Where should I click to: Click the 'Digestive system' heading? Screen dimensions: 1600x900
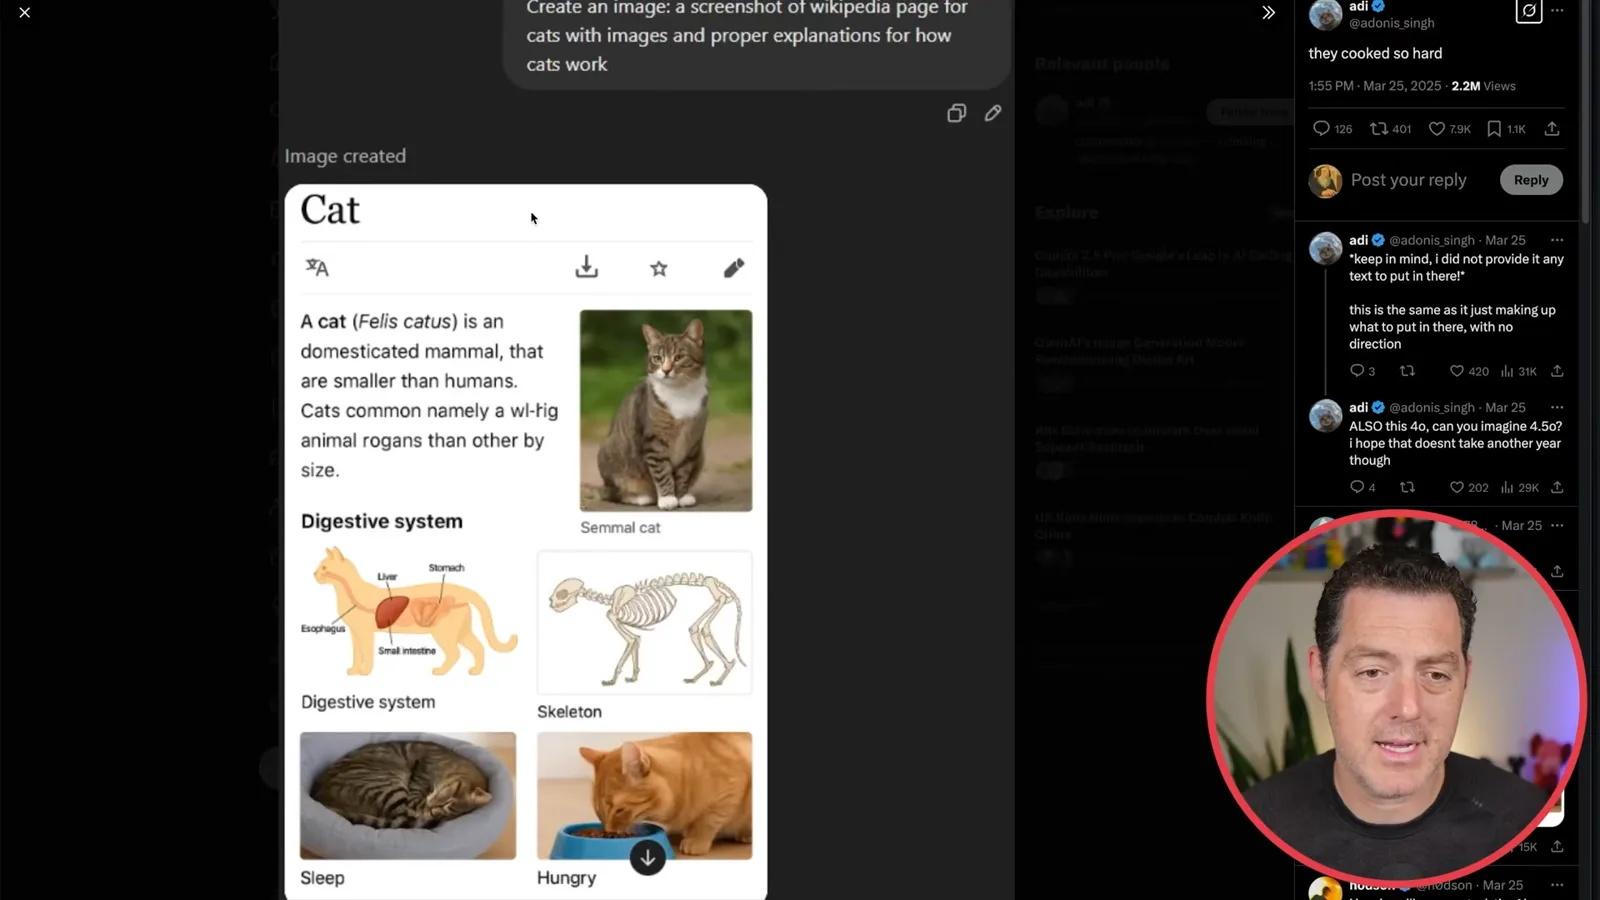click(382, 521)
